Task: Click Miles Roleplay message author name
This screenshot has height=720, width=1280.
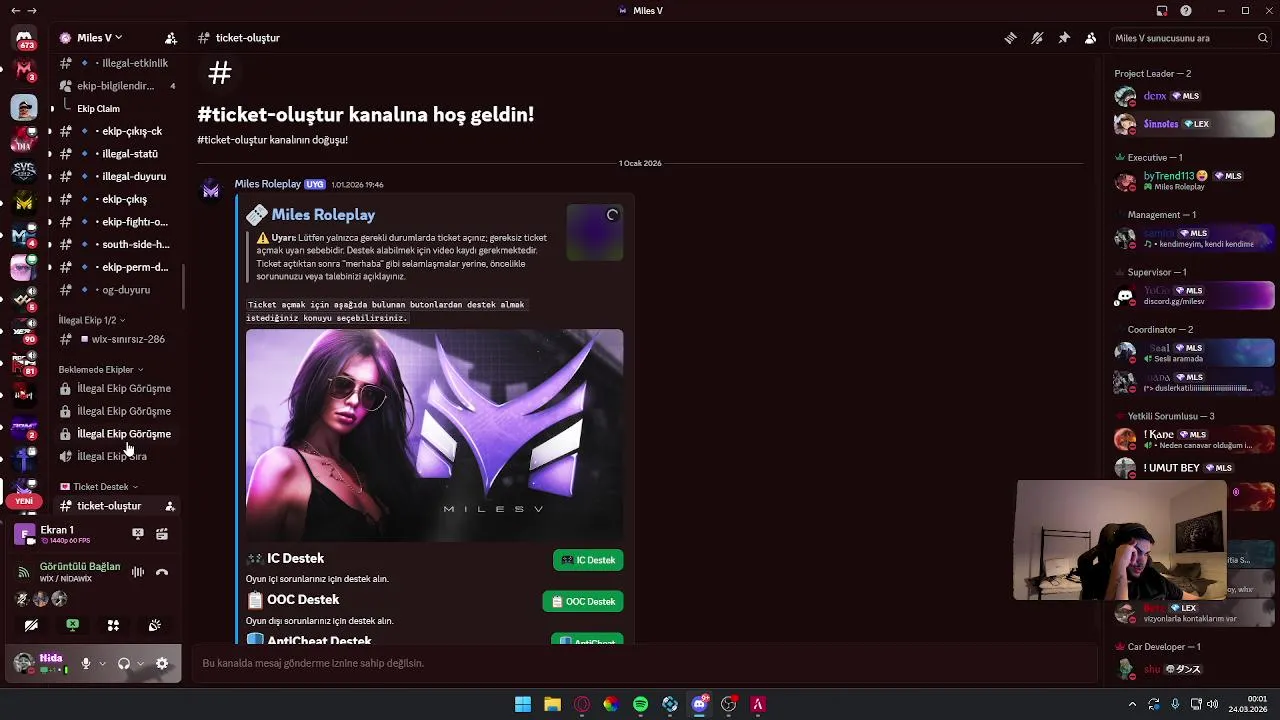Action: pos(268,184)
